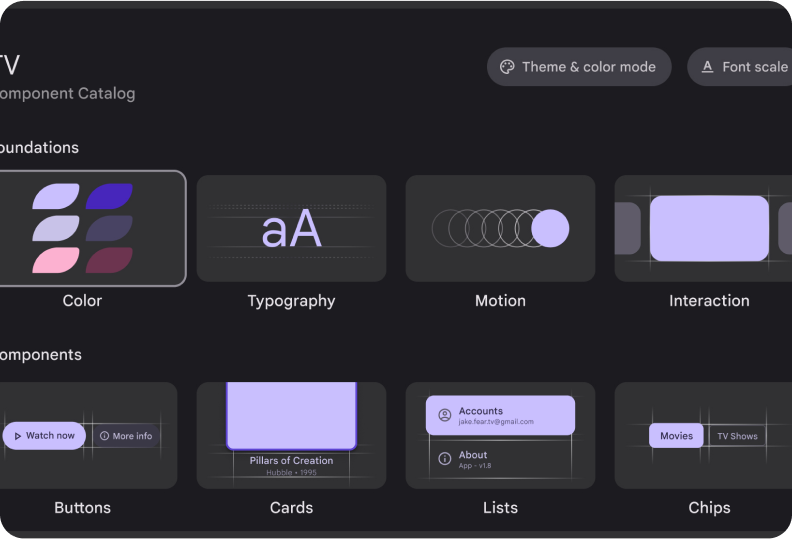Viewport: 792px width, 539px height.
Task: Click the Font scale button
Action: [x=742, y=67]
